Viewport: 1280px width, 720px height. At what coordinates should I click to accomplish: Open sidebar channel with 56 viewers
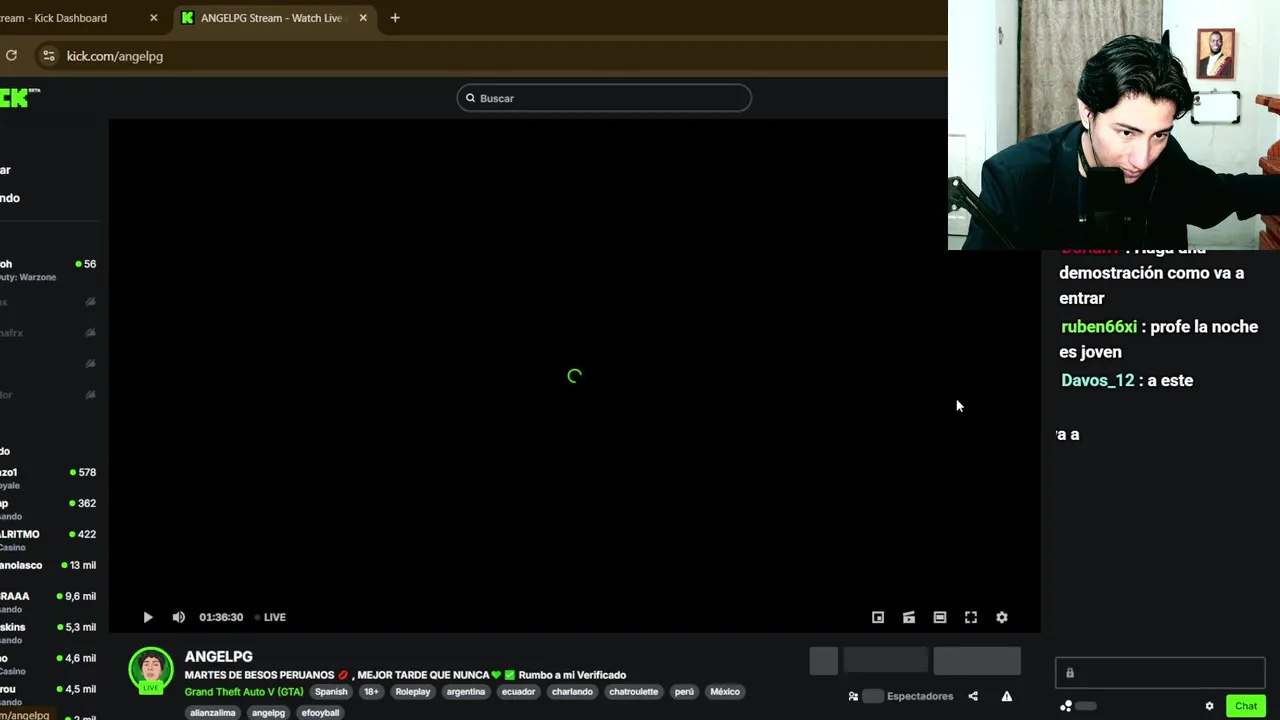click(50, 270)
